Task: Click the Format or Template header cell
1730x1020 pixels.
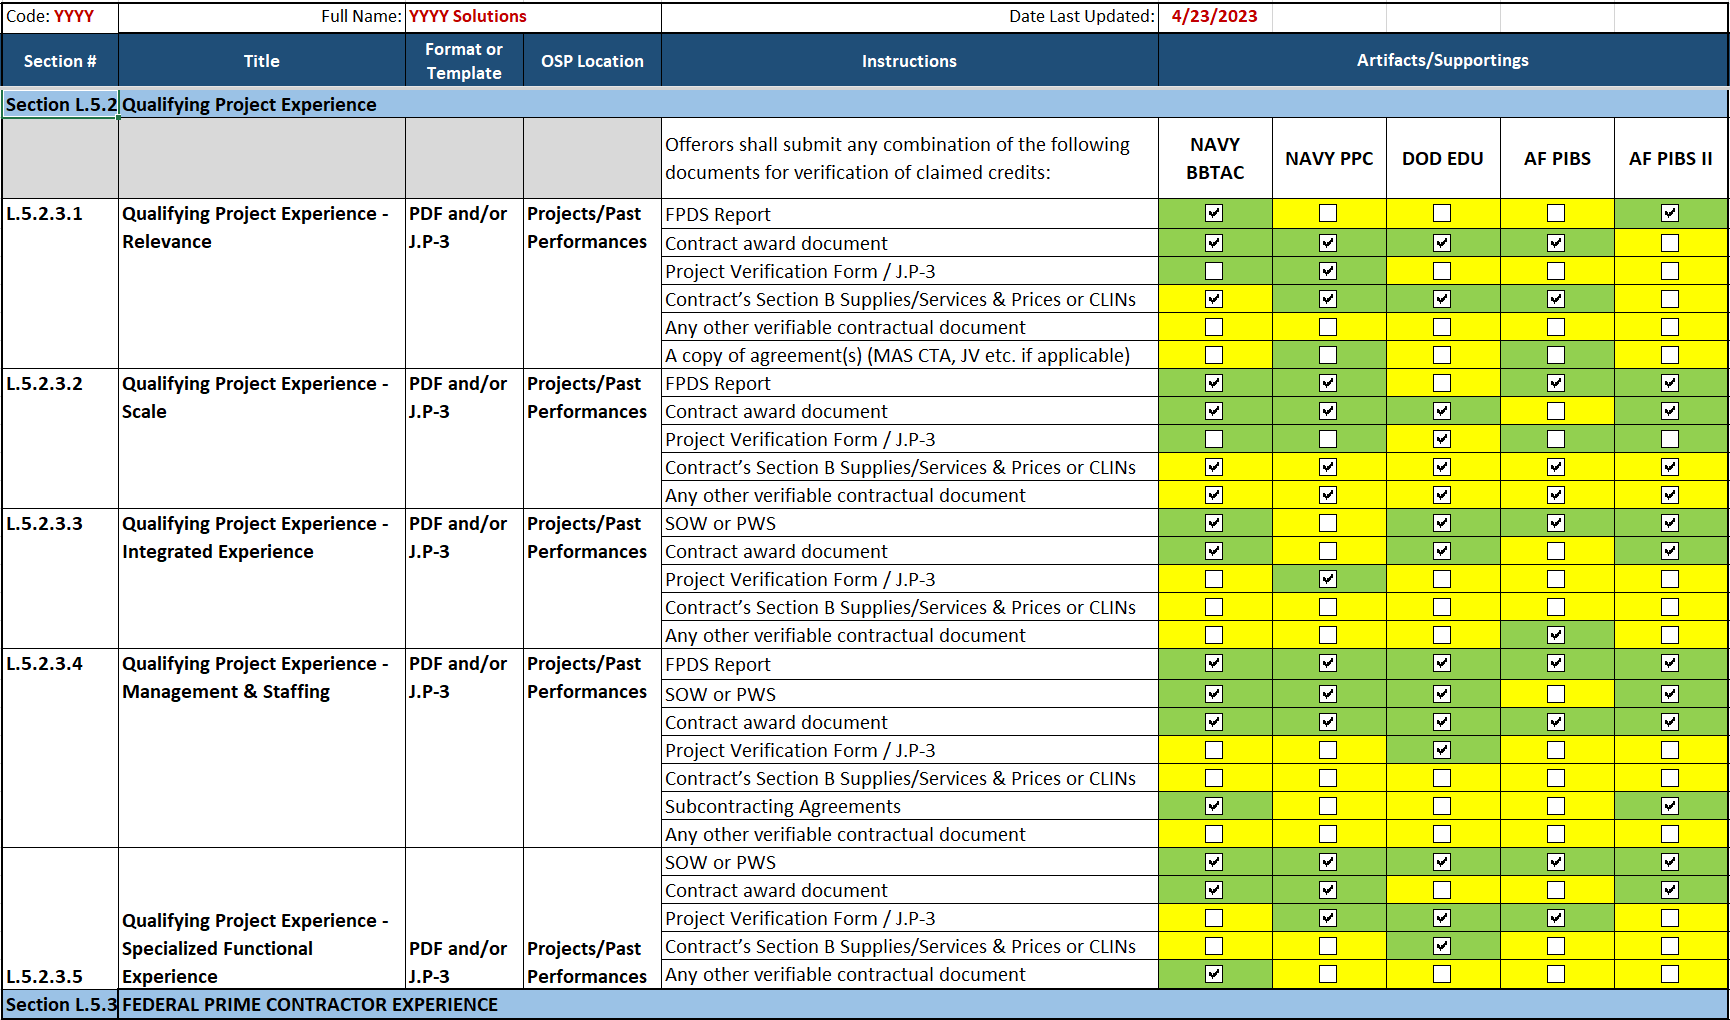Action: 464,60
